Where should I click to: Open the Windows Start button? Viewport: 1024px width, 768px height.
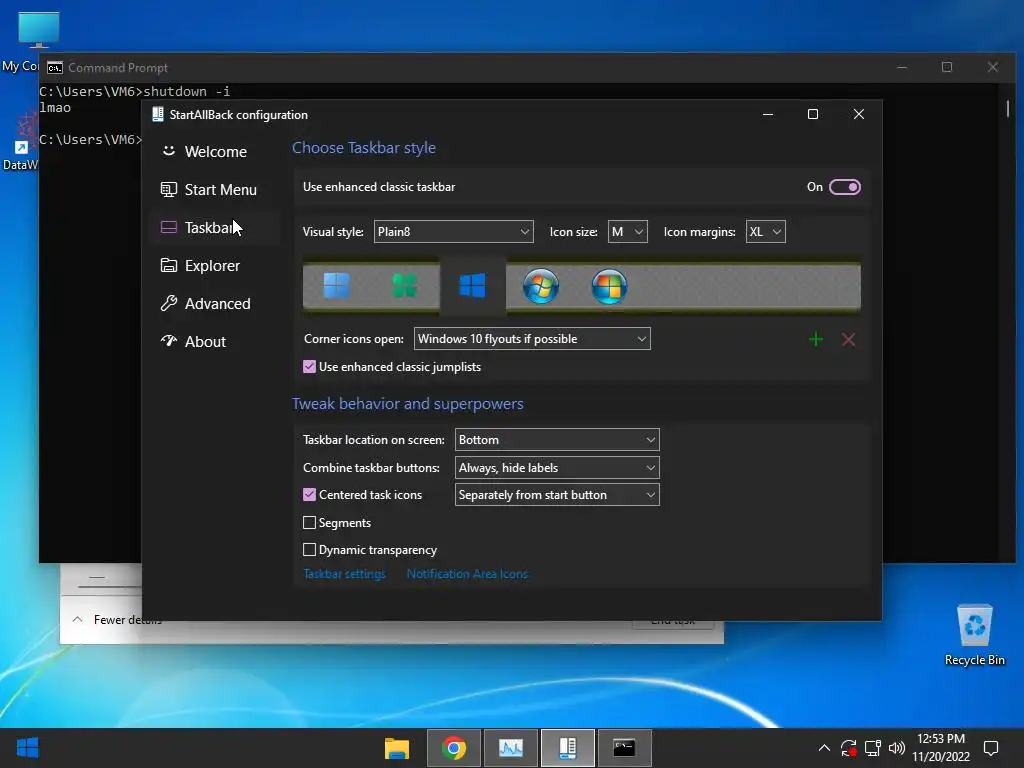point(27,748)
